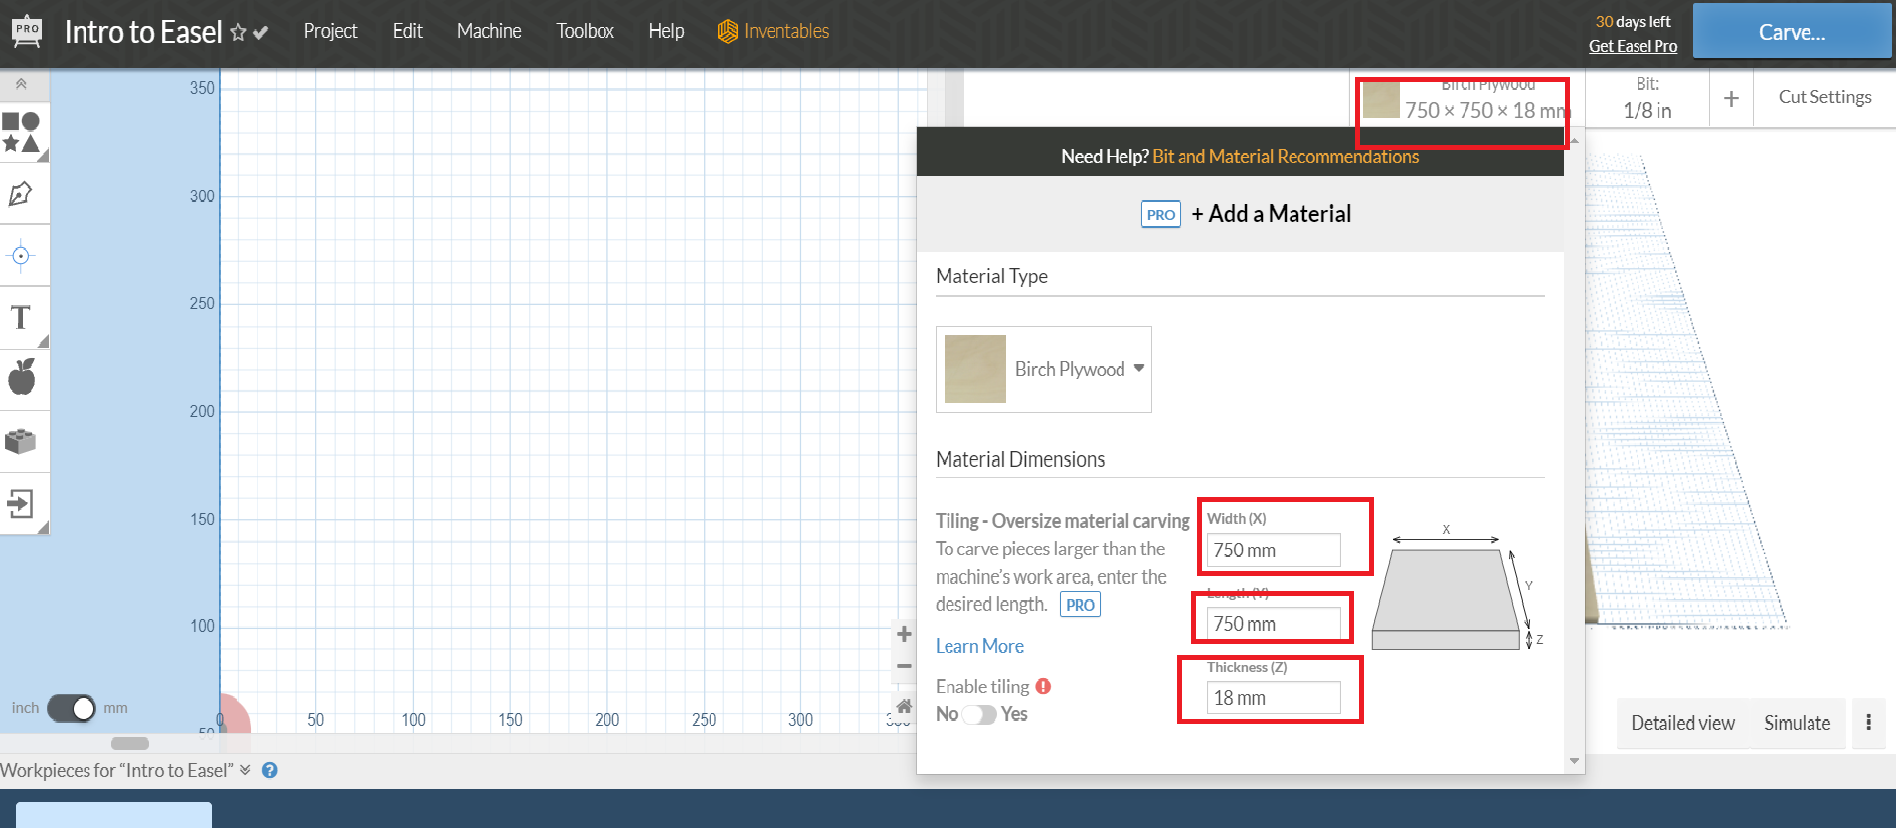The width and height of the screenshot is (1896, 828).
Task: Click the canvas horizontal scrollbar thumb
Action: 130,743
